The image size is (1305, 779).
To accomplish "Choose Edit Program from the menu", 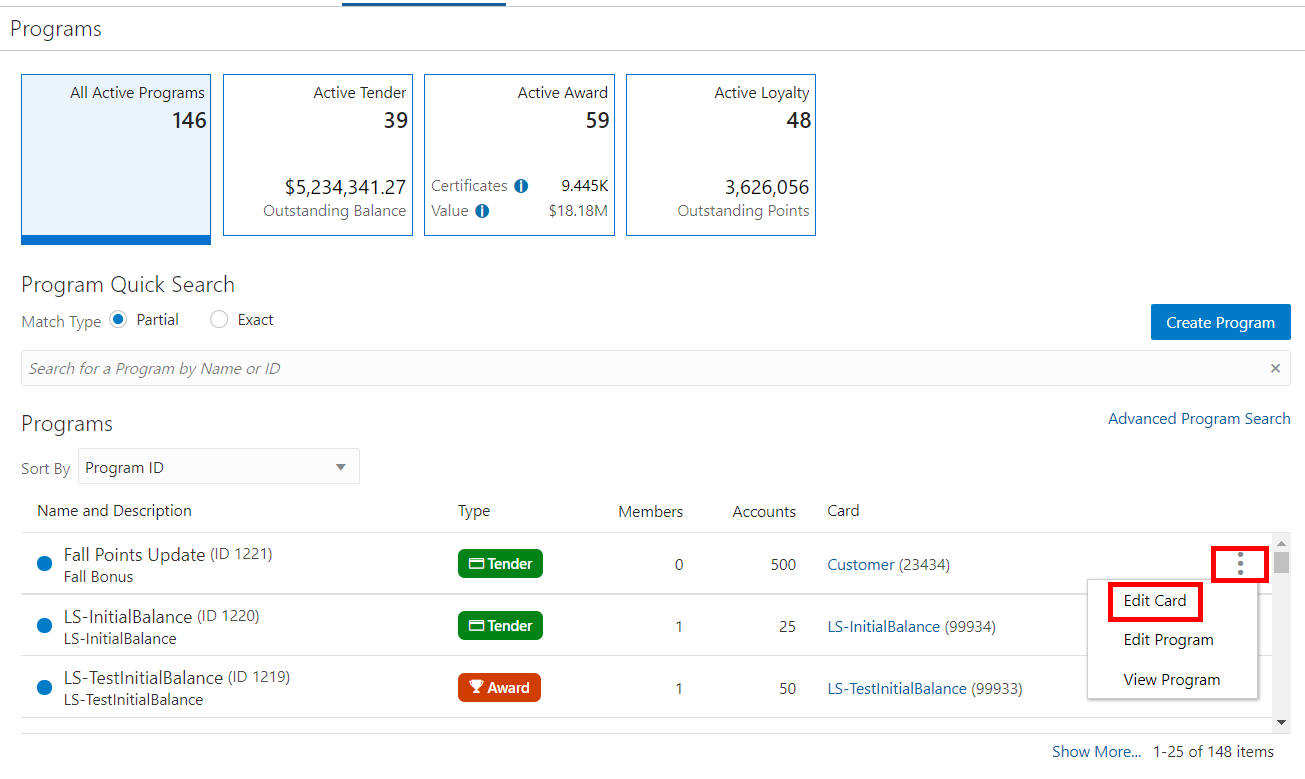I will [1168, 640].
